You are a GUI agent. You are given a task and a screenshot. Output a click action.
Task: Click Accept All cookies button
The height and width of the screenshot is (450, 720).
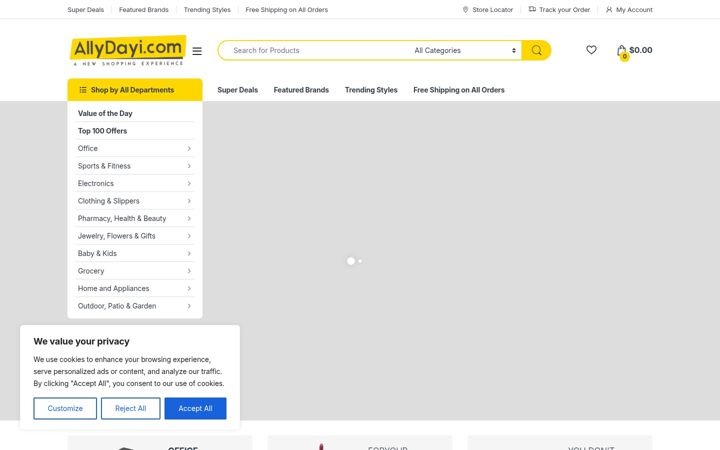tap(195, 408)
